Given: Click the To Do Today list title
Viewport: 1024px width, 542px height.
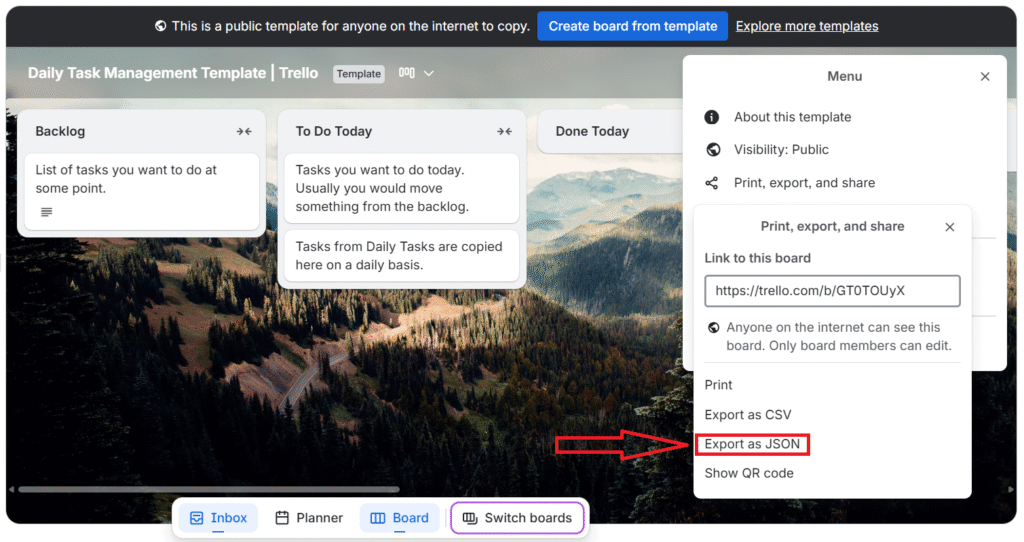Looking at the screenshot, I should click(334, 131).
